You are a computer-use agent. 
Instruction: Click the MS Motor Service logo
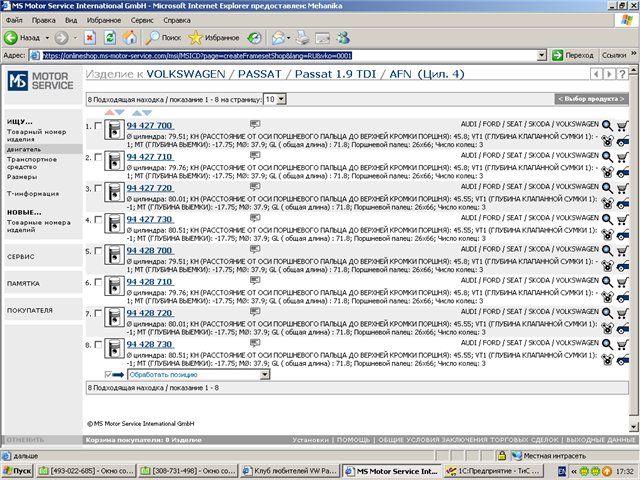click(40, 81)
